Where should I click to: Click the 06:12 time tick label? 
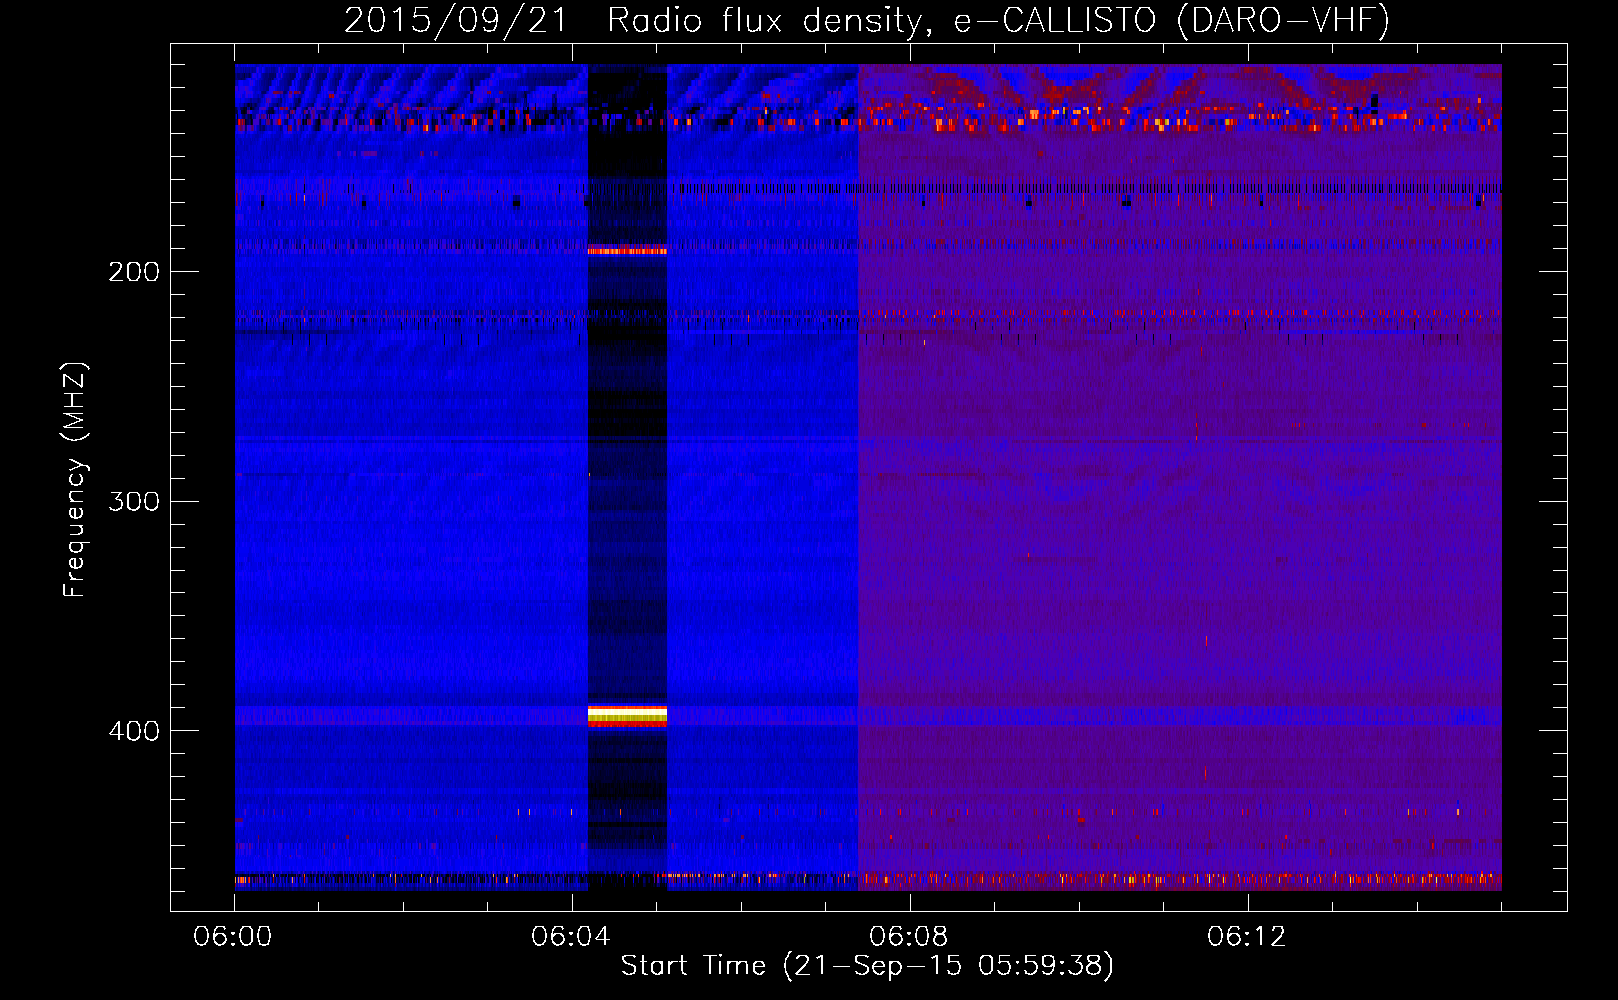(1247, 937)
